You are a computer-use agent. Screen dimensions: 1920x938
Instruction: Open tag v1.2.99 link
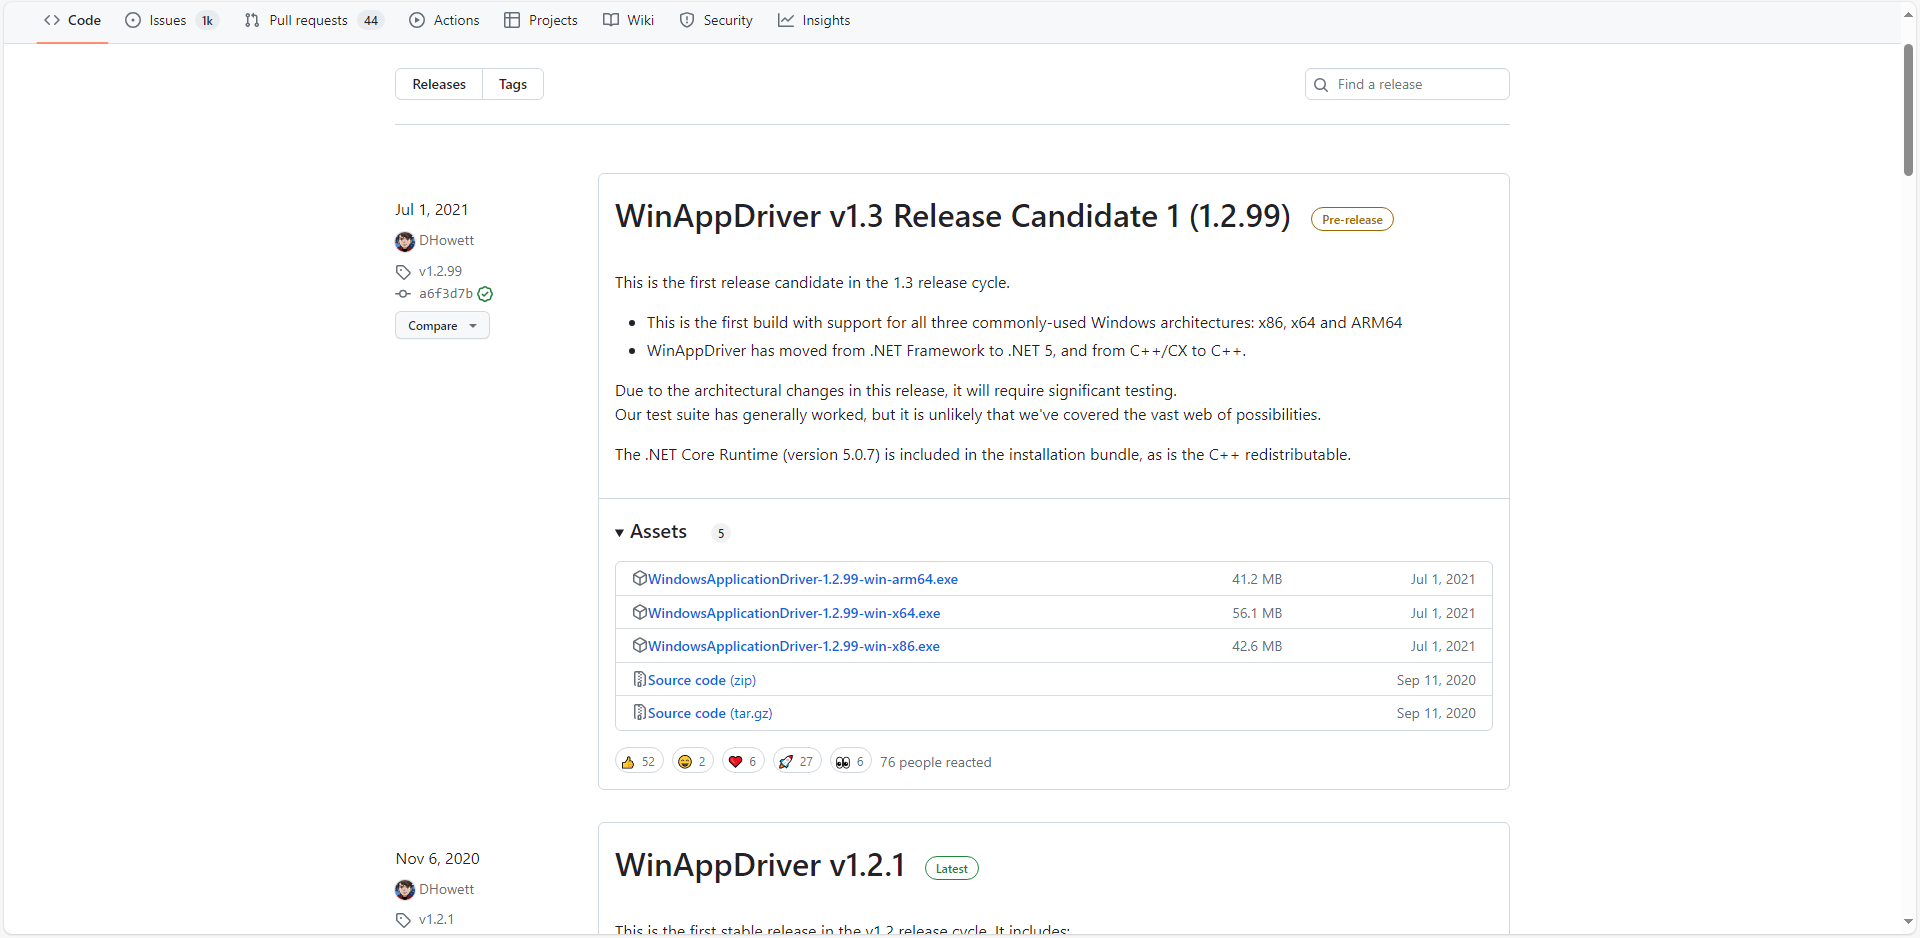(440, 271)
